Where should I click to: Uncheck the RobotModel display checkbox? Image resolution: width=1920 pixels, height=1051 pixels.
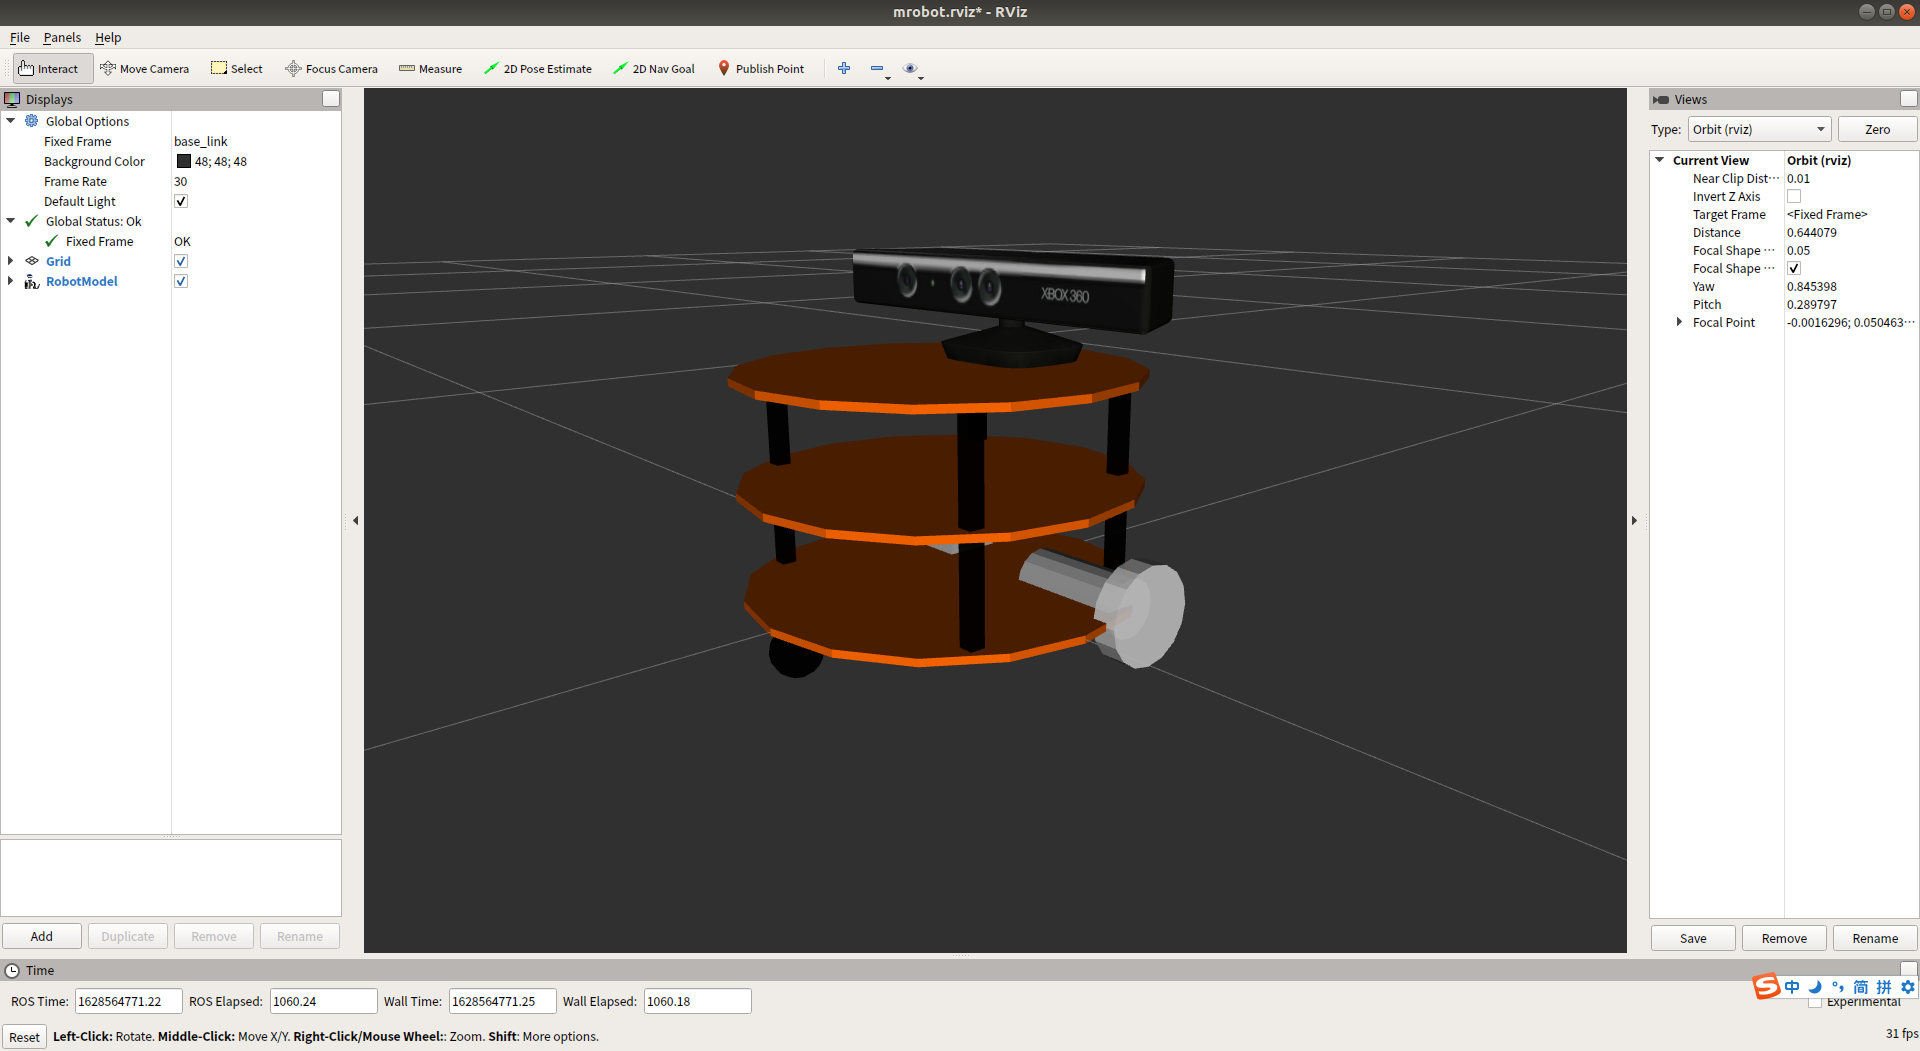pos(181,281)
